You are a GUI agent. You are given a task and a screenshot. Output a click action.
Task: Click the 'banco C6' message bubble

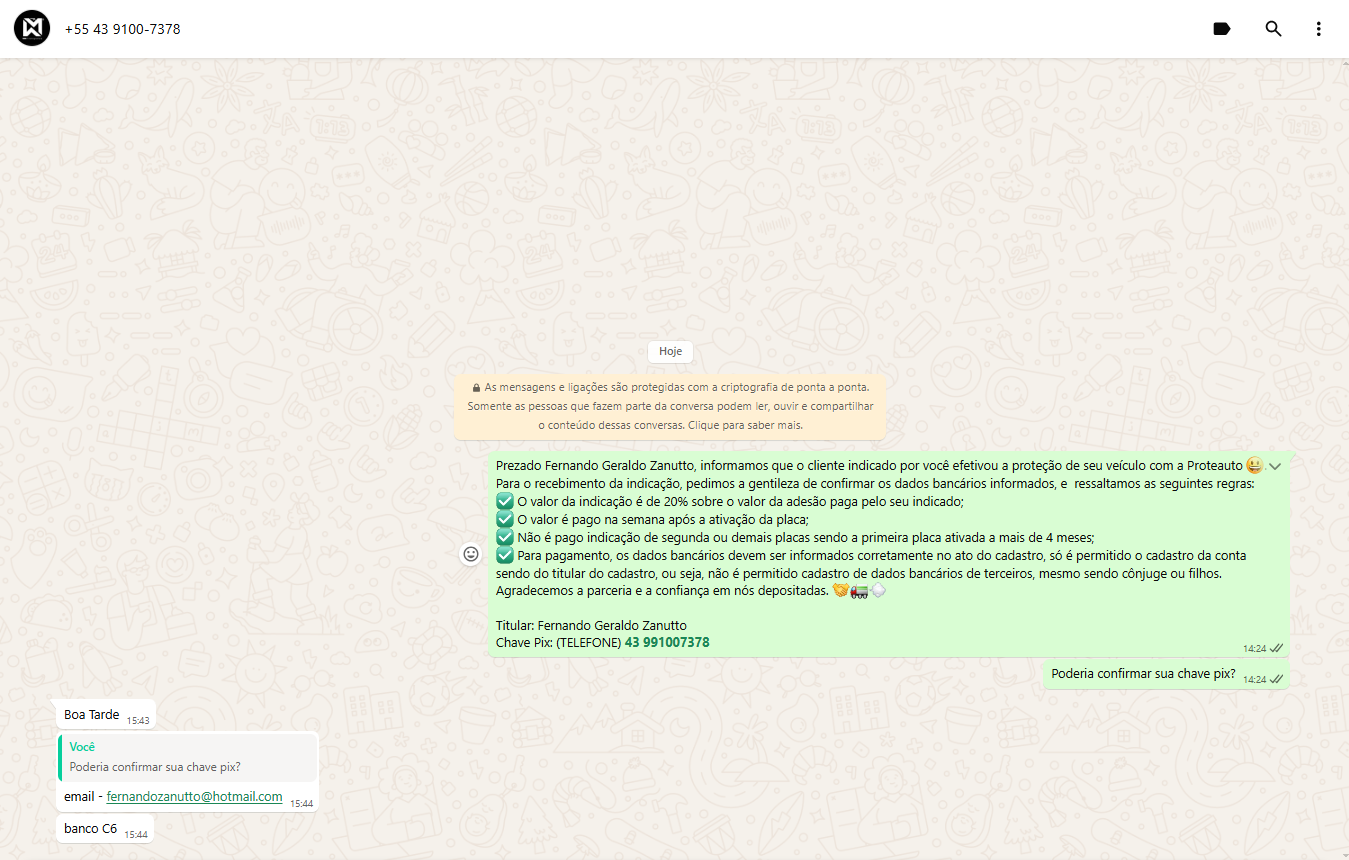tap(91, 829)
